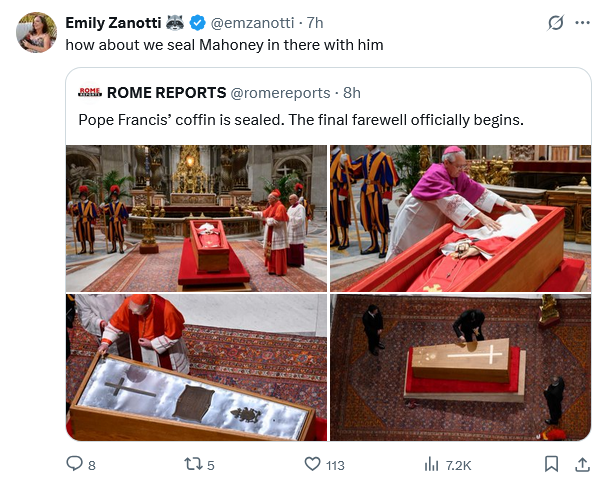Open the quoted ROME REPORTS account name
This screenshot has height=486, width=609.
coord(166,93)
